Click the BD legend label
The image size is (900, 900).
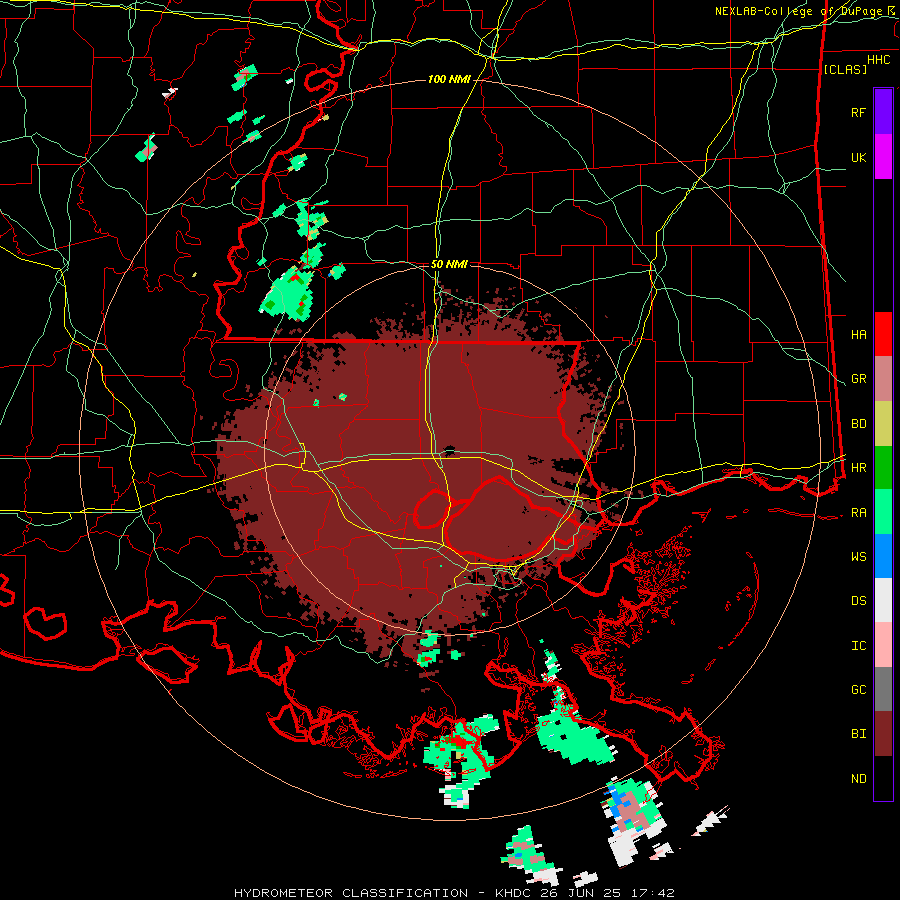[x=858, y=424]
